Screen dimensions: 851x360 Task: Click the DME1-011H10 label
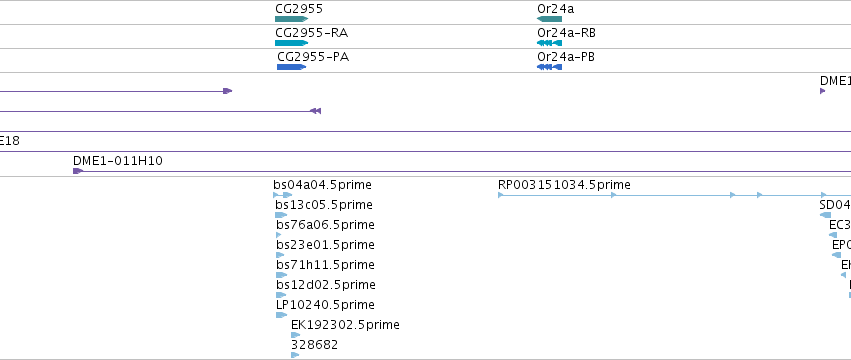tap(118, 161)
